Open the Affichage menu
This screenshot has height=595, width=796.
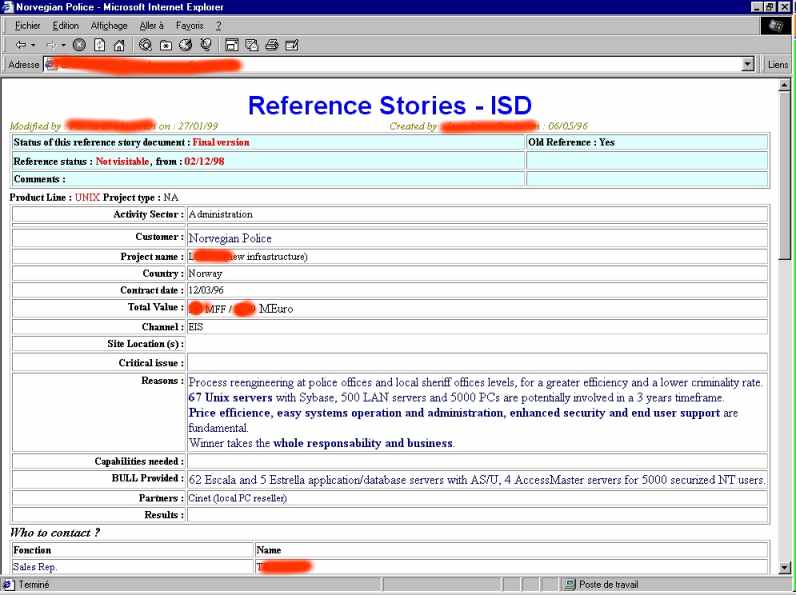click(109, 25)
